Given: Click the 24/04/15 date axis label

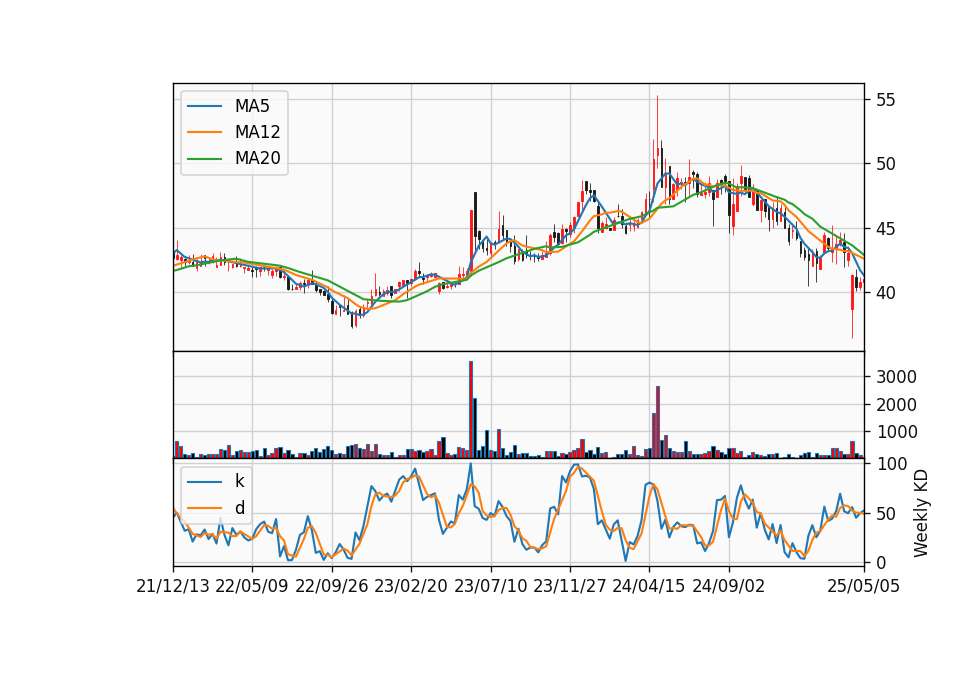Looking at the screenshot, I should [649, 586].
